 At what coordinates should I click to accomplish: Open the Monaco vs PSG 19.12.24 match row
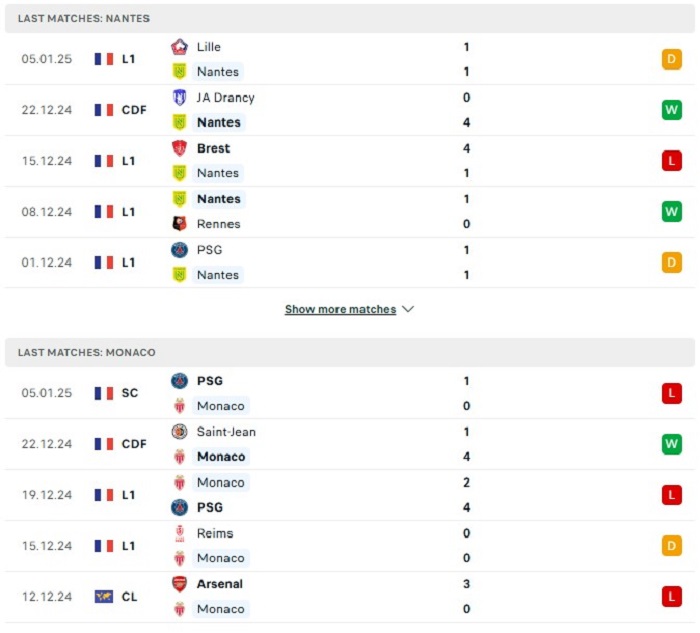coord(350,495)
